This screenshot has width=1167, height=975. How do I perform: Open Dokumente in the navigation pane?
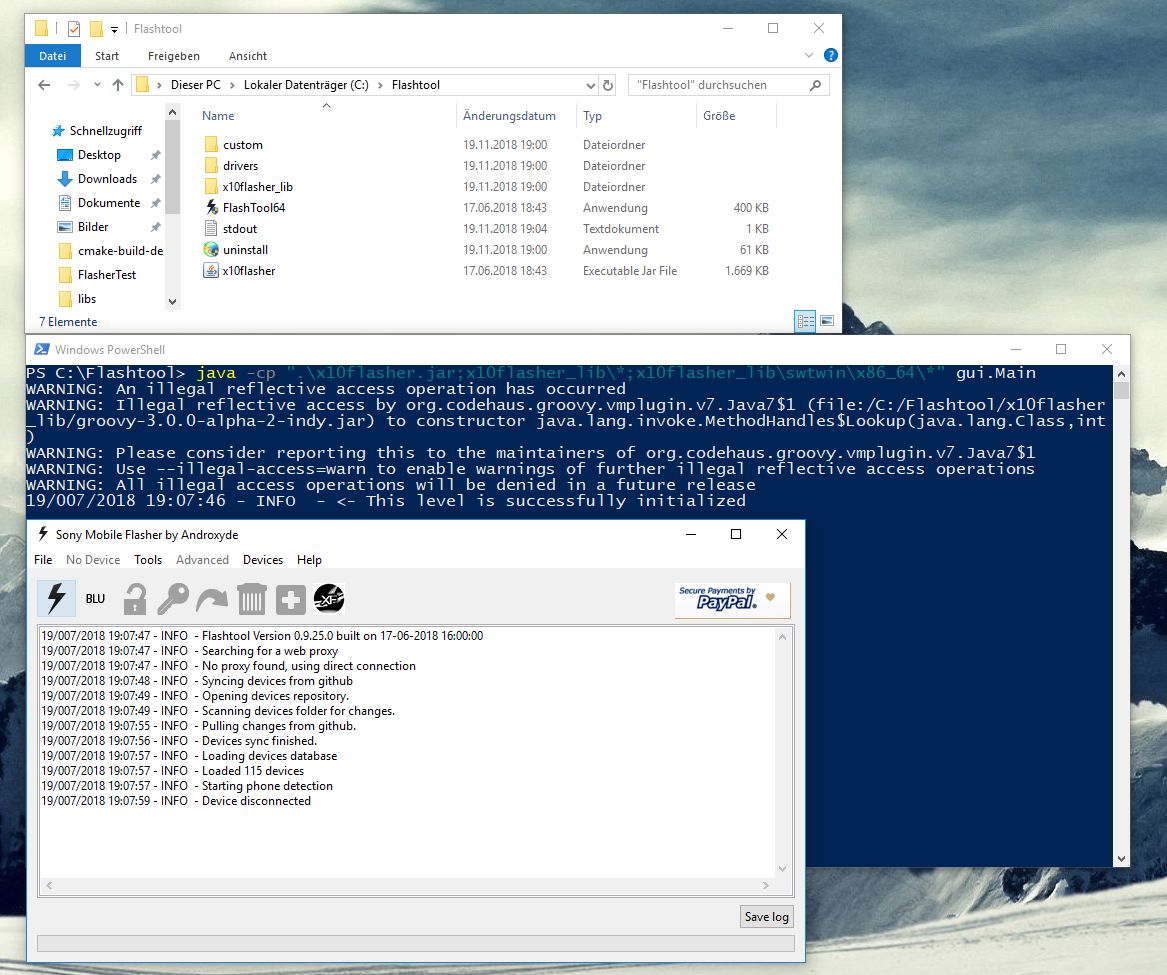coord(109,202)
